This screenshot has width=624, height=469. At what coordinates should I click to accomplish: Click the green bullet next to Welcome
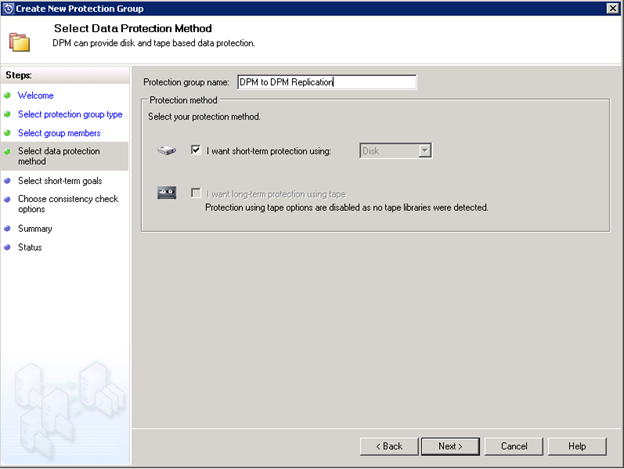coord(7,96)
